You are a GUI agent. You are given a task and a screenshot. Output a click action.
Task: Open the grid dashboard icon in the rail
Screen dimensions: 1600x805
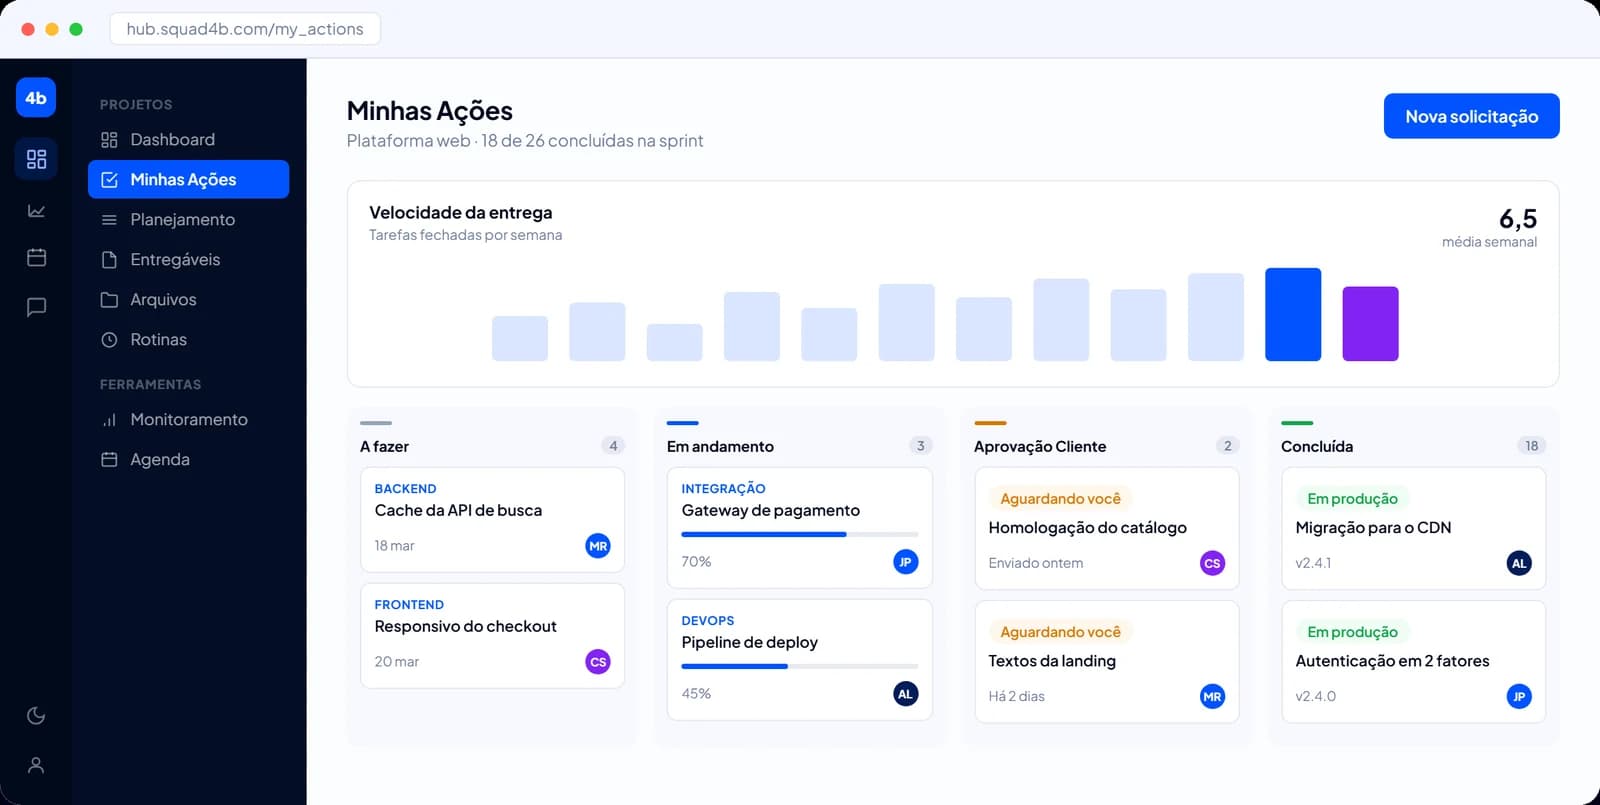point(36,159)
